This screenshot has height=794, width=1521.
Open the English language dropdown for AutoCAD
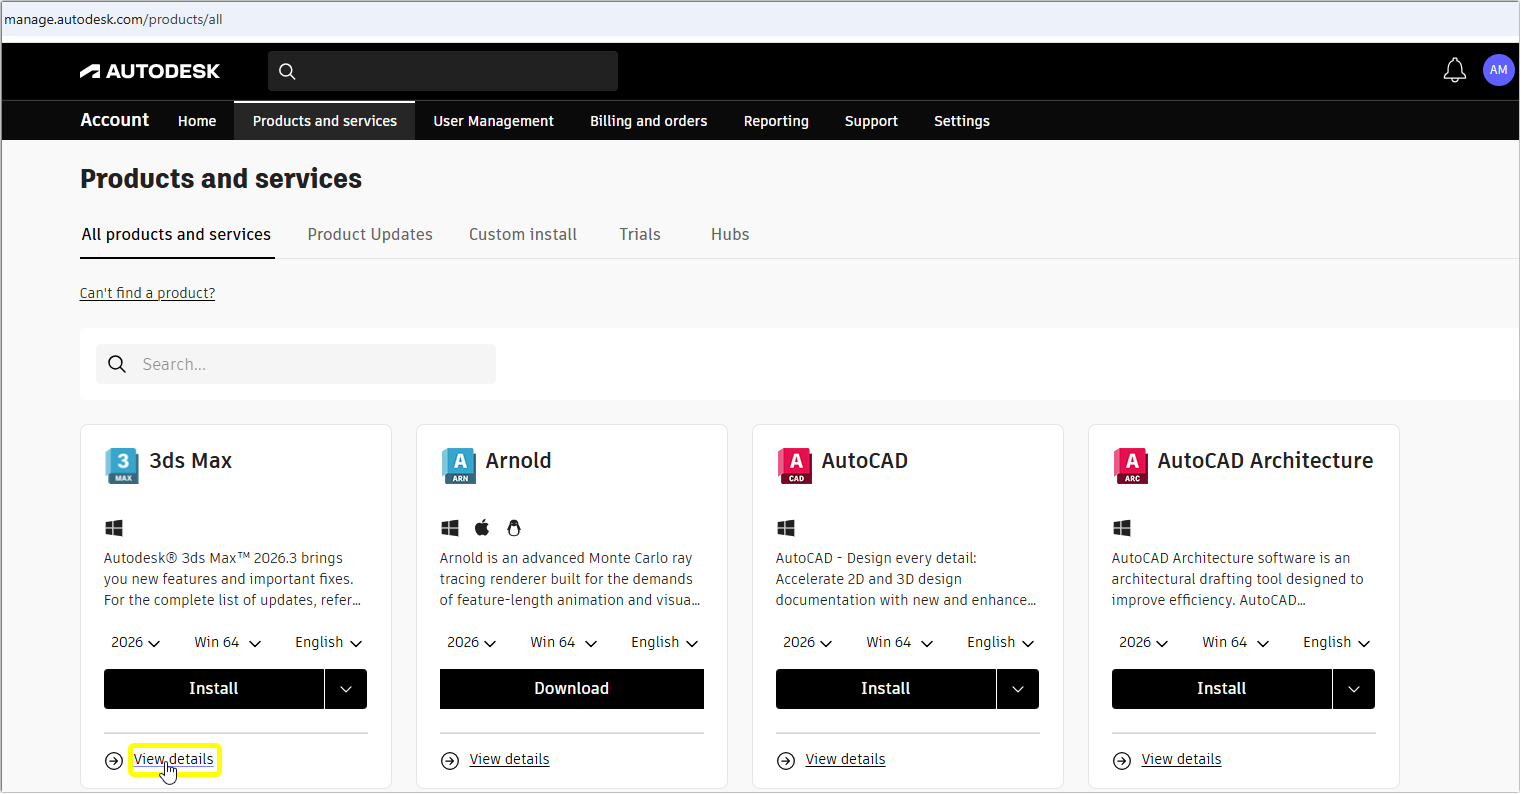tap(999, 642)
